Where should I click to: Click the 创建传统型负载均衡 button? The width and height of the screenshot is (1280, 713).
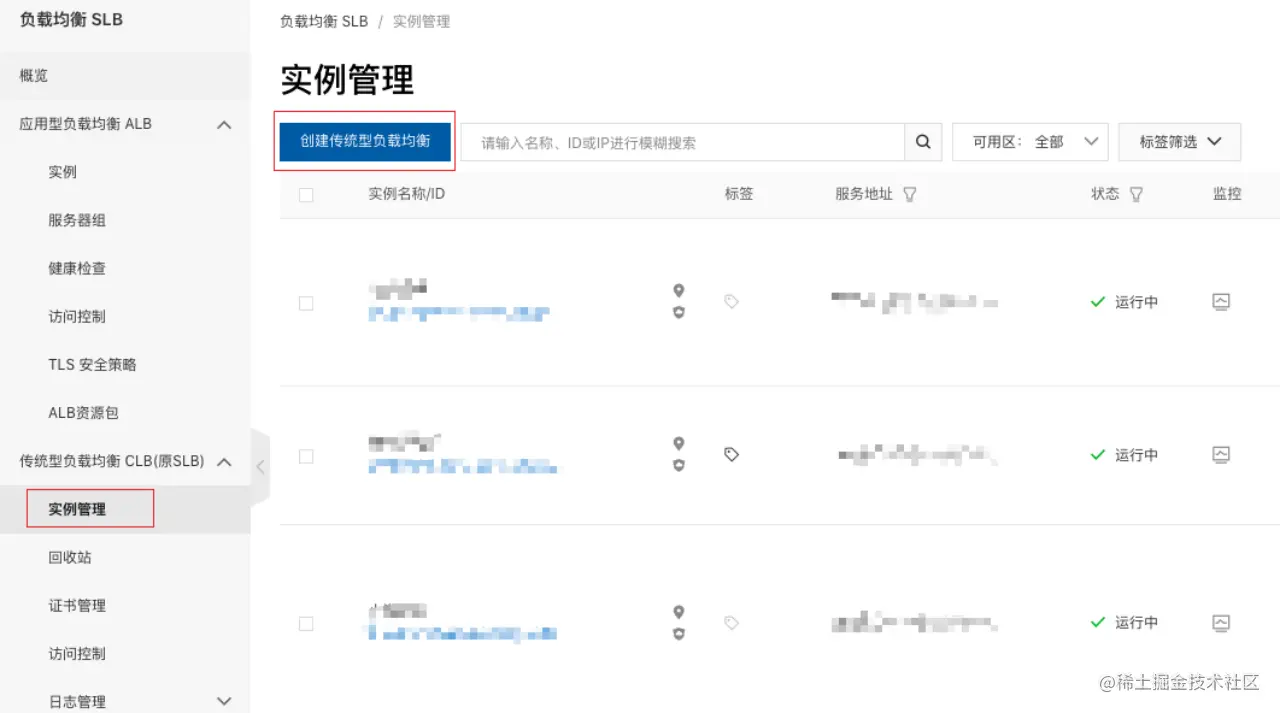[x=365, y=141]
